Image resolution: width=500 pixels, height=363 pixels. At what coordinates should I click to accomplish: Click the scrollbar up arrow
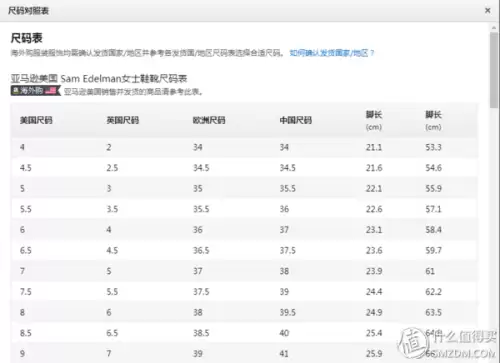[x=494, y=28]
